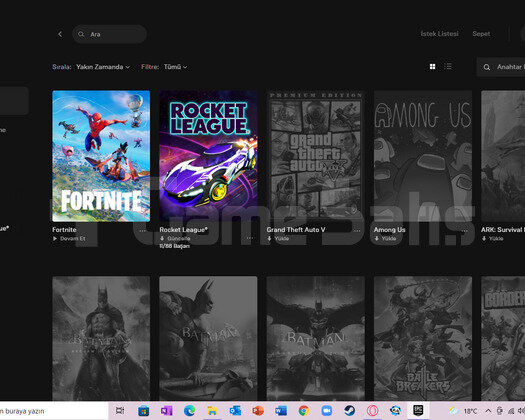
Task: Open the Among Us cover thumbnail
Action: tap(423, 156)
